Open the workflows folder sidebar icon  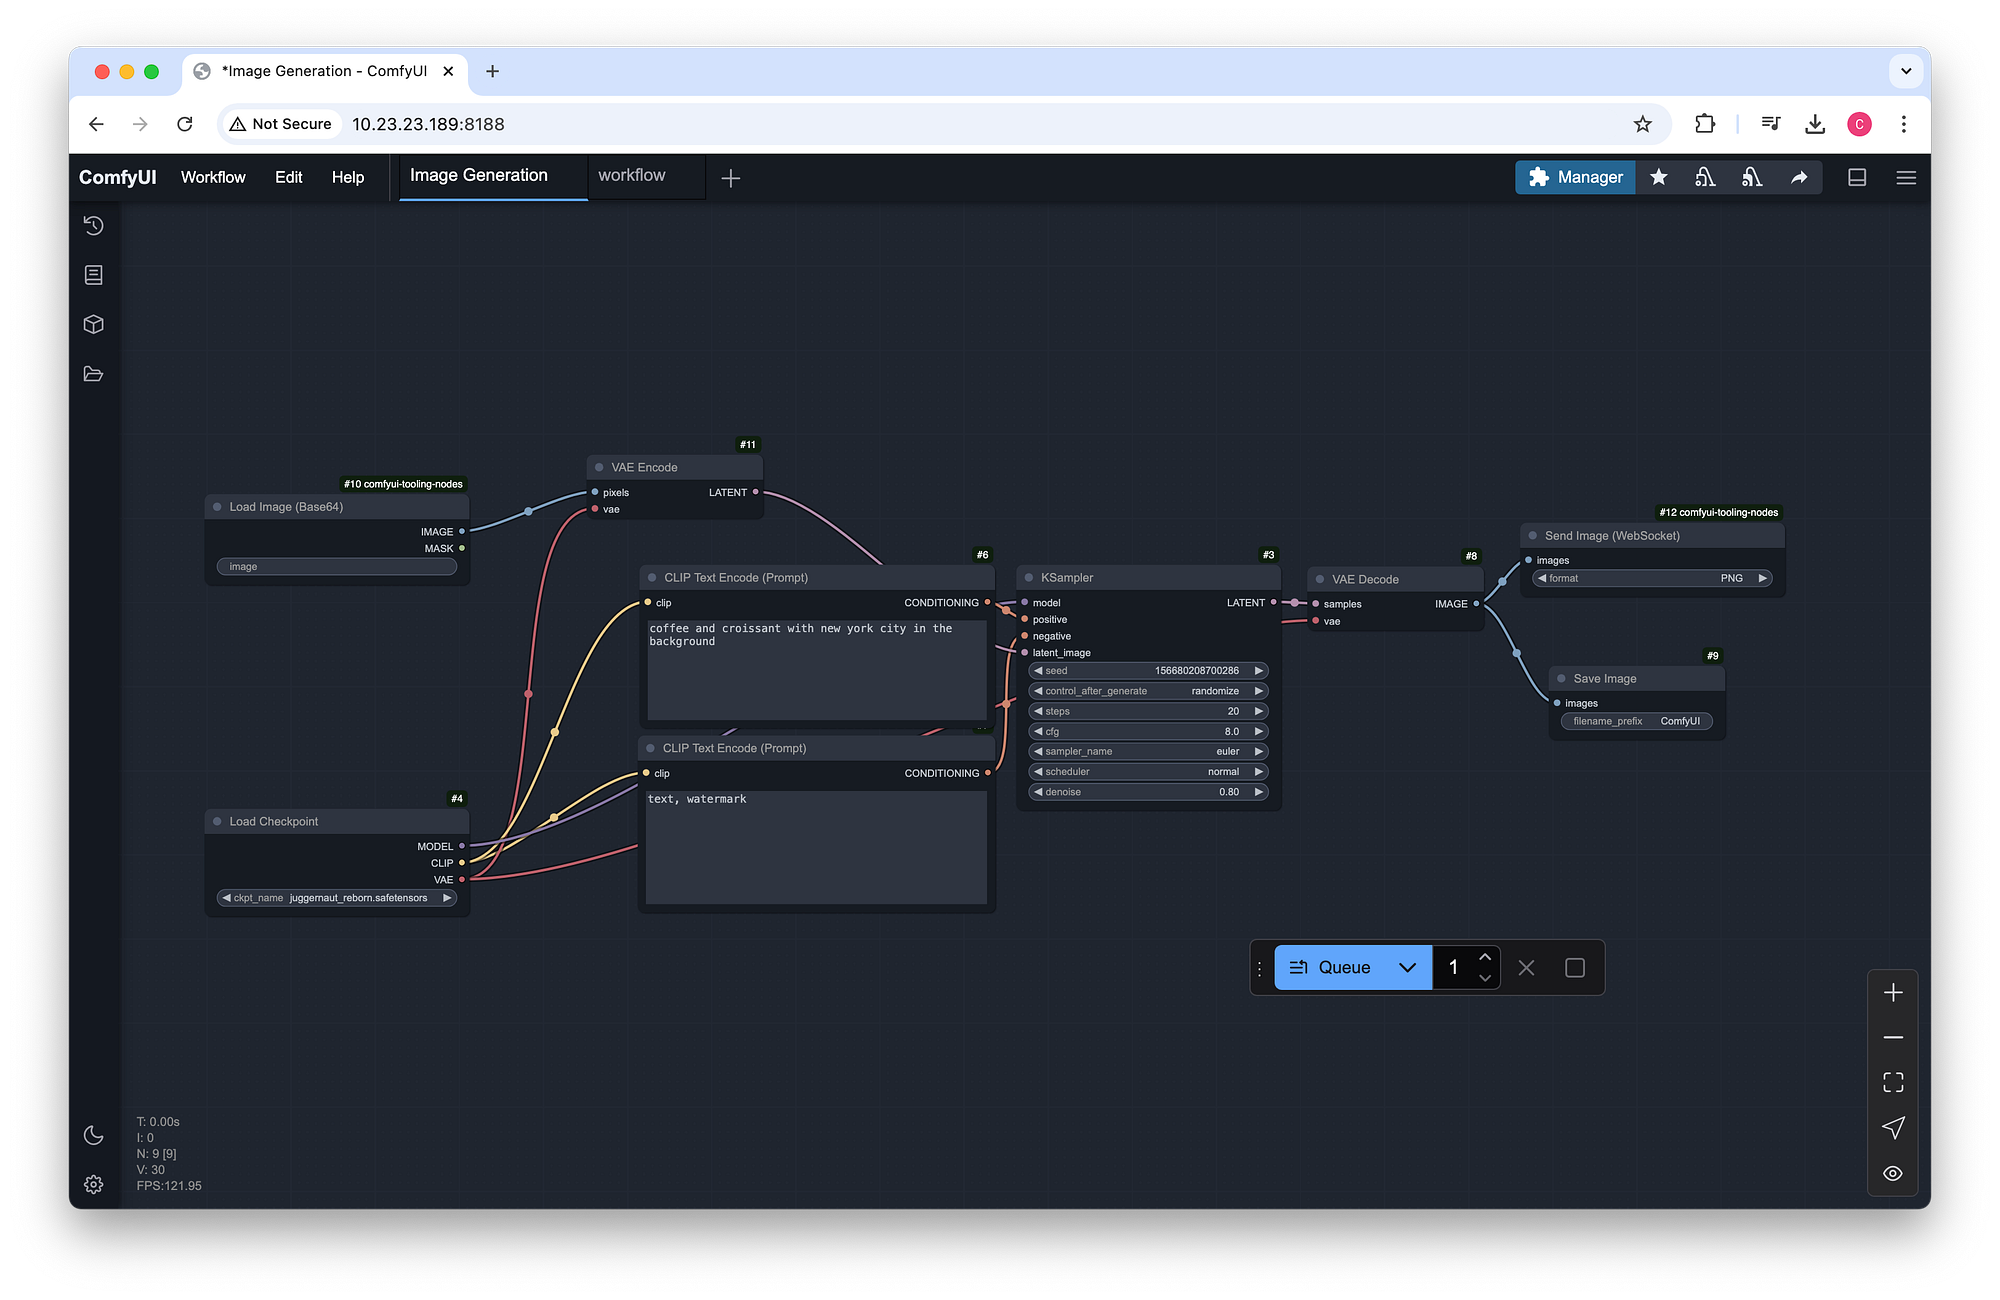[93, 374]
